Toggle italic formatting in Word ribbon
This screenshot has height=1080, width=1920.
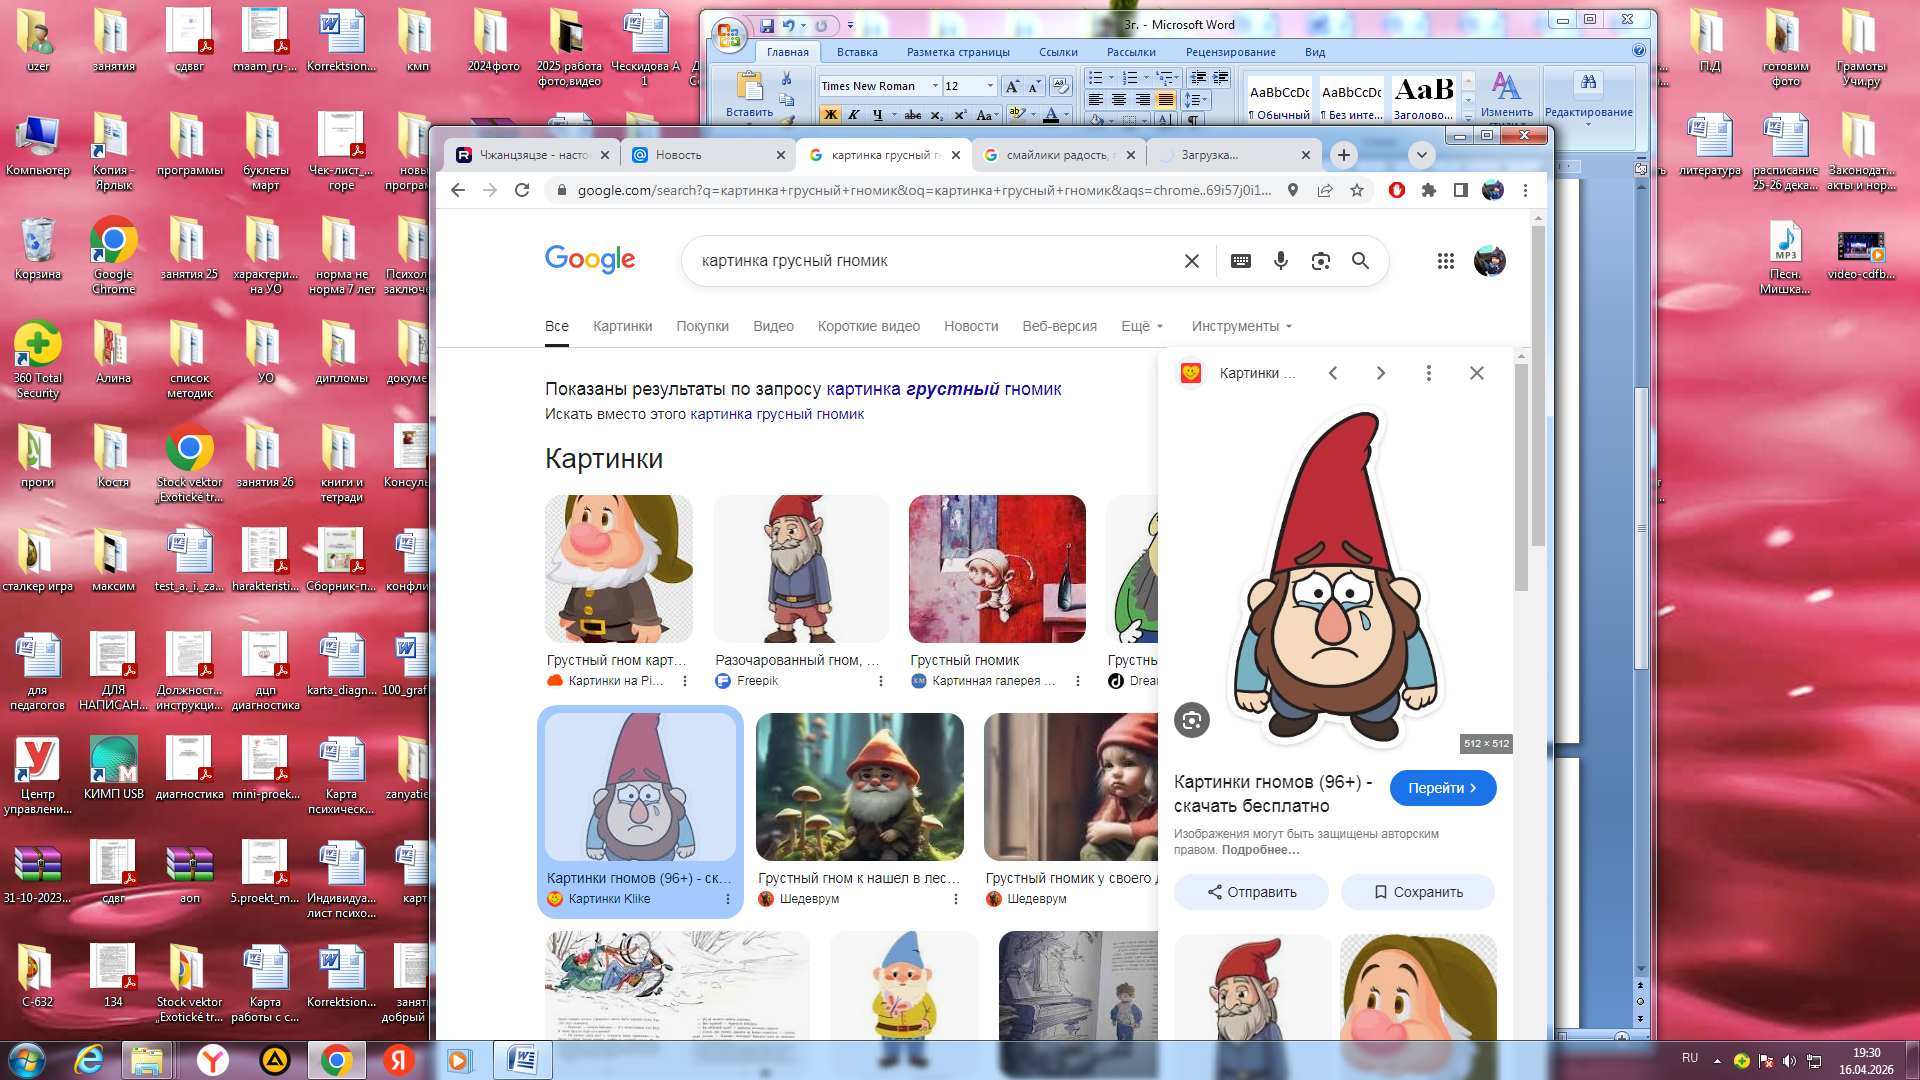tap(853, 115)
